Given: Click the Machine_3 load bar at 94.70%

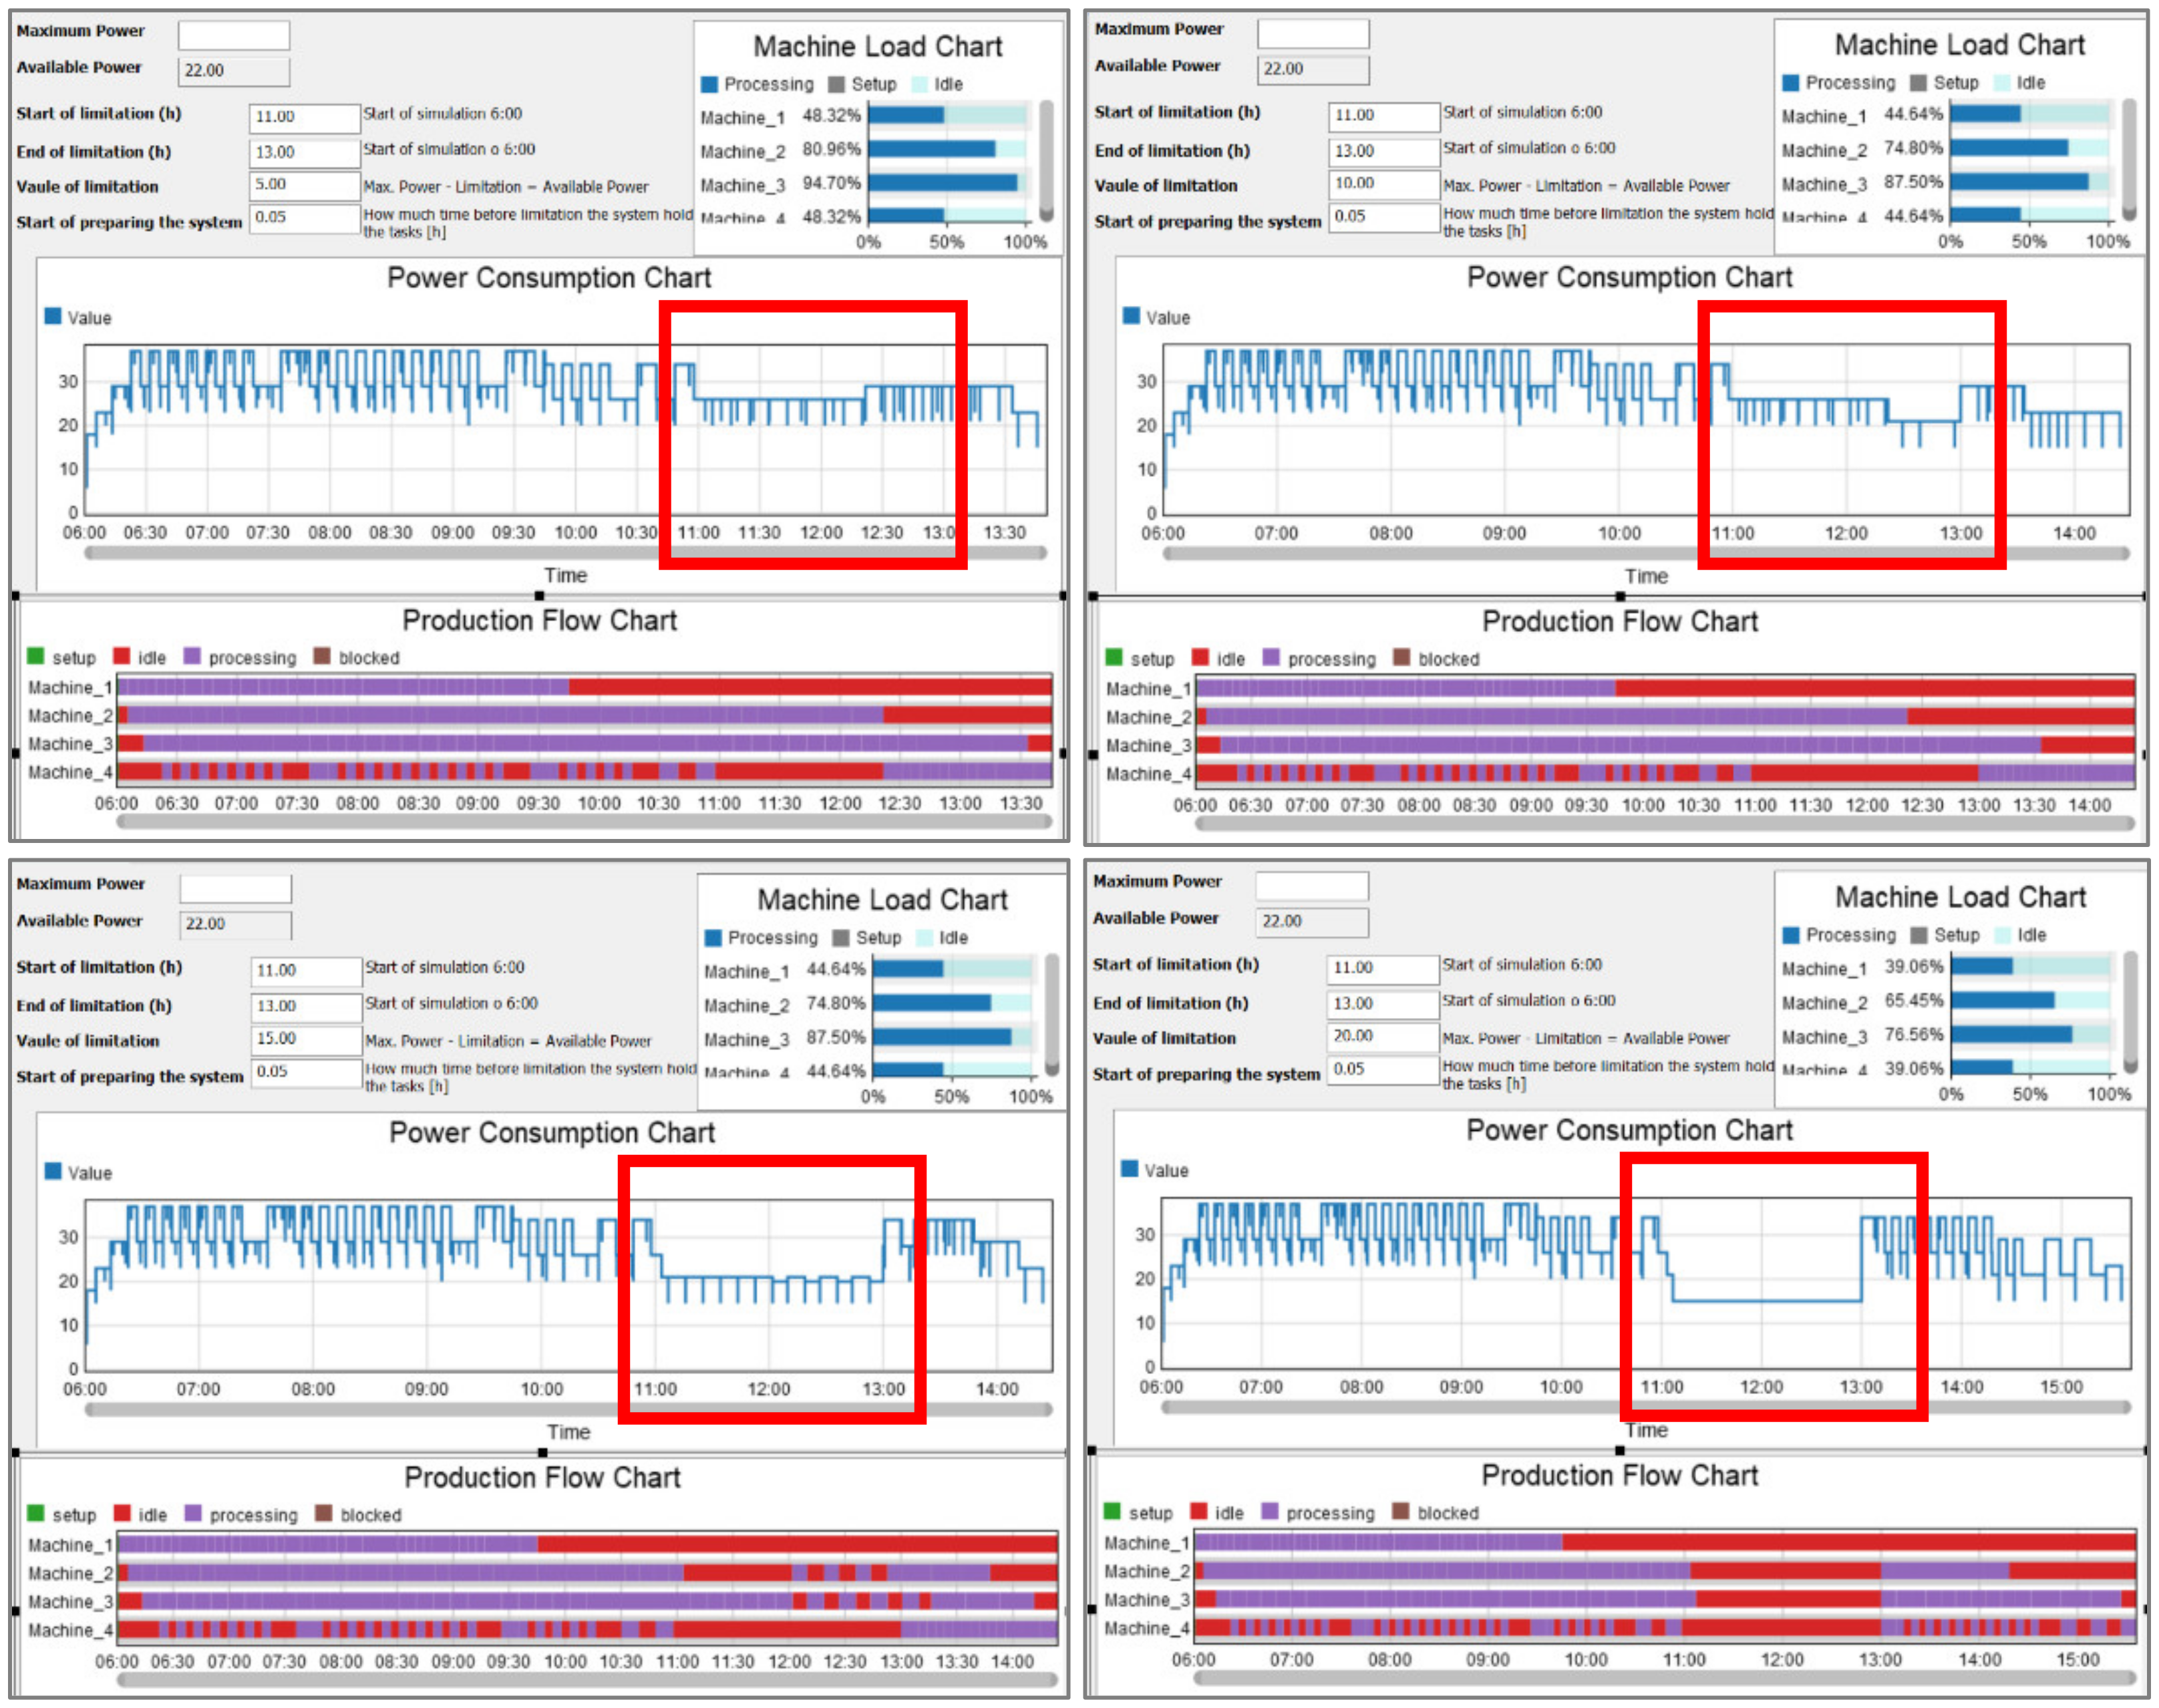Looking at the screenshot, I should point(942,183).
